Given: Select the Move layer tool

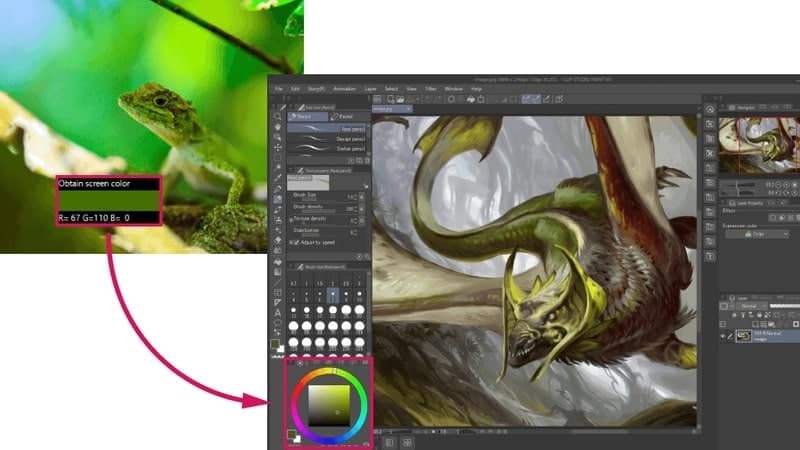Looking at the screenshot, I should (278, 147).
